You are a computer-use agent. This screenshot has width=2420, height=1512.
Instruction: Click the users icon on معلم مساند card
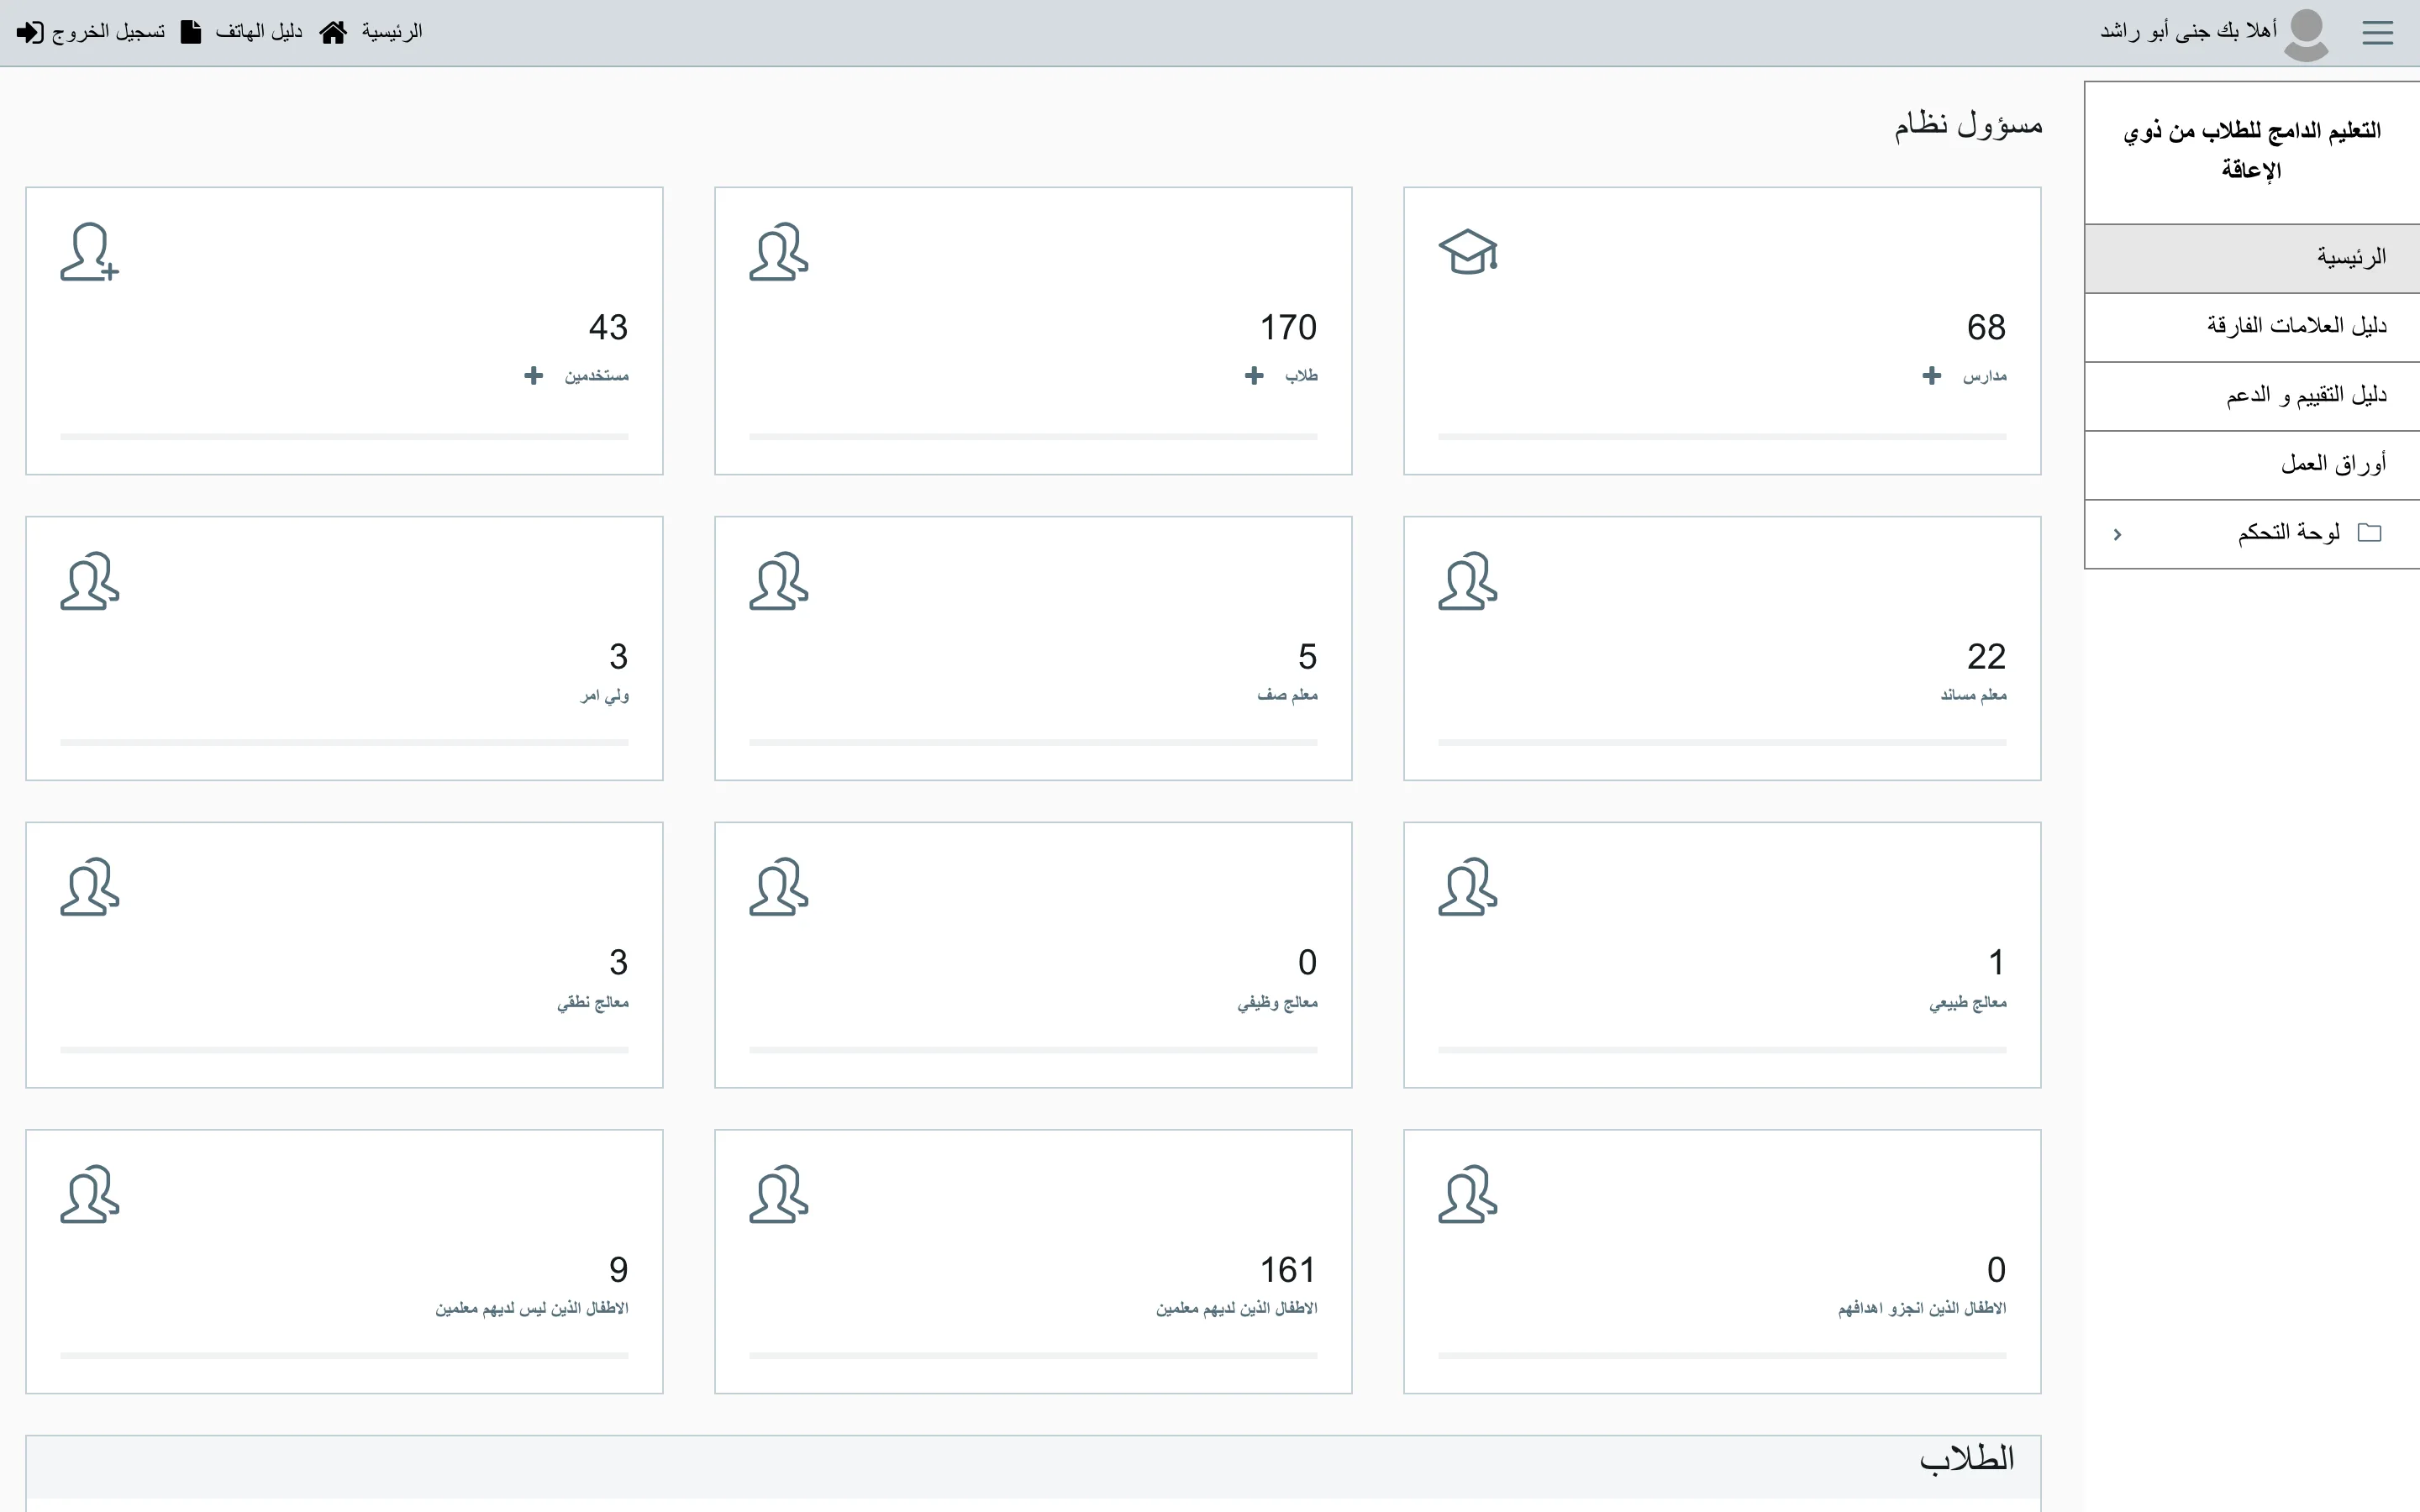point(1468,581)
